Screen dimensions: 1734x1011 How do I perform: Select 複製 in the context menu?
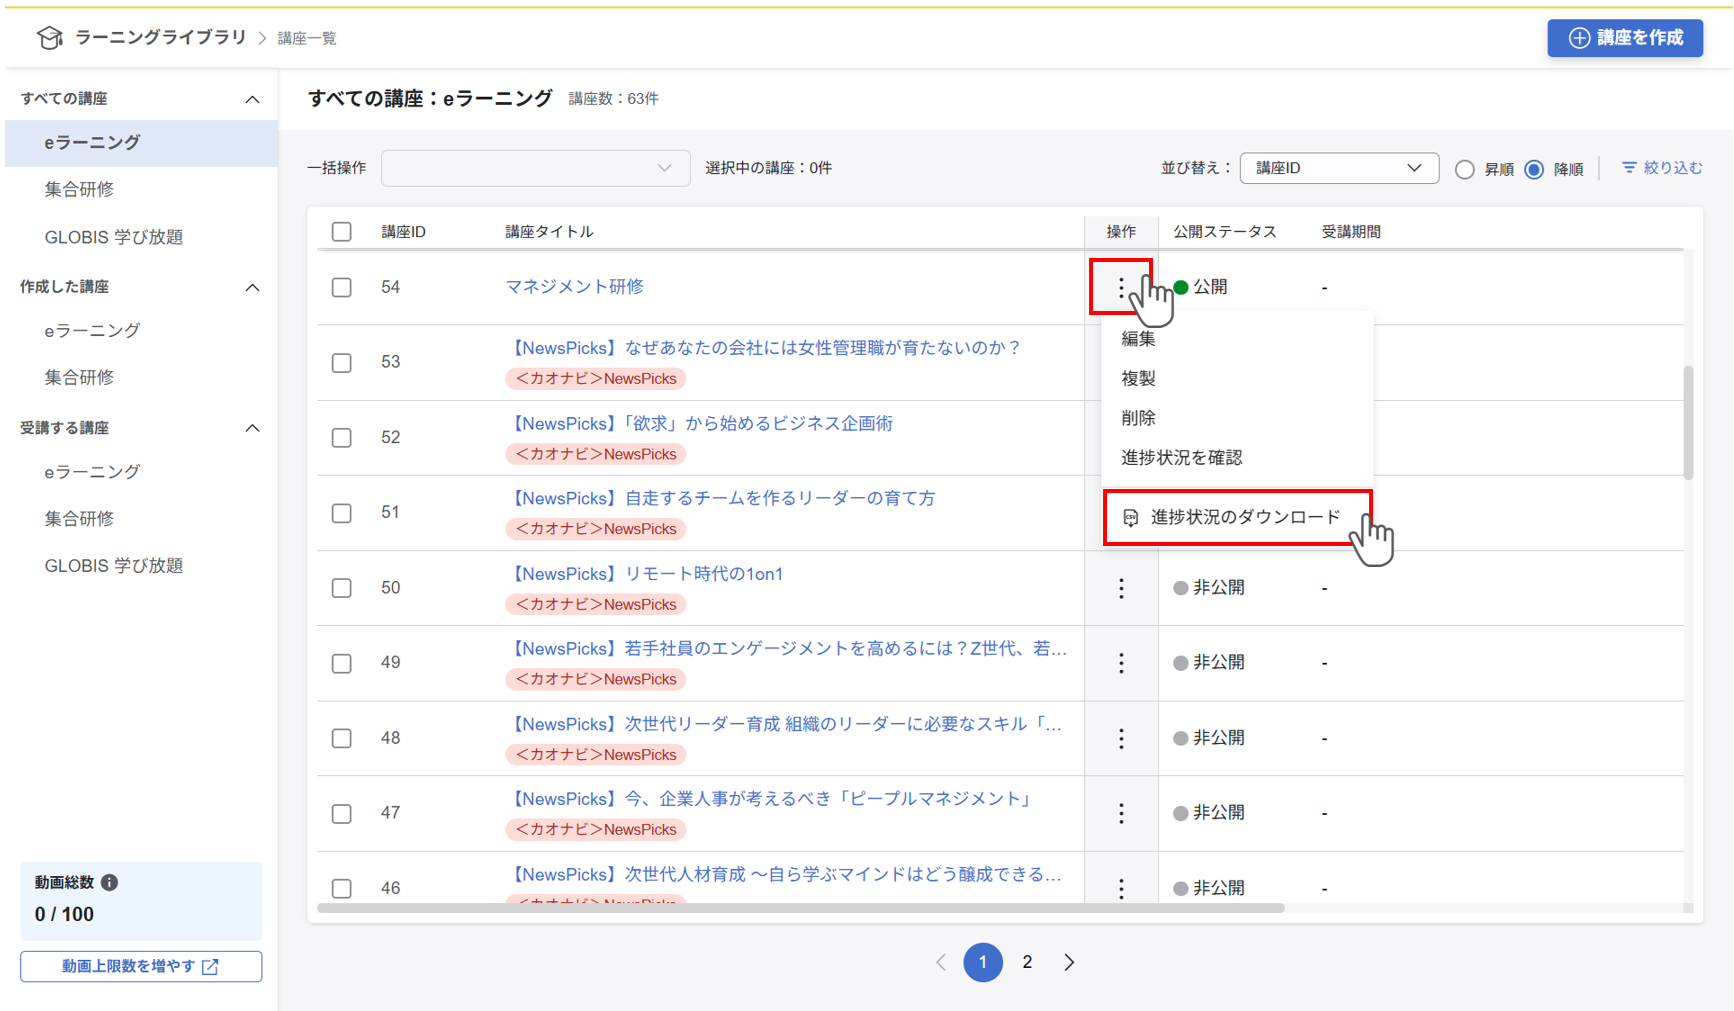1139,378
